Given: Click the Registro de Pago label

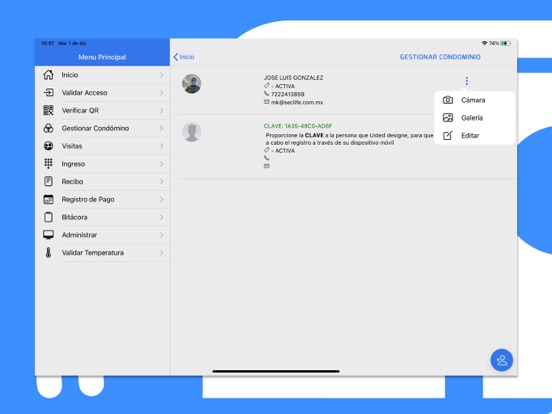Looking at the screenshot, I should coord(88,199).
